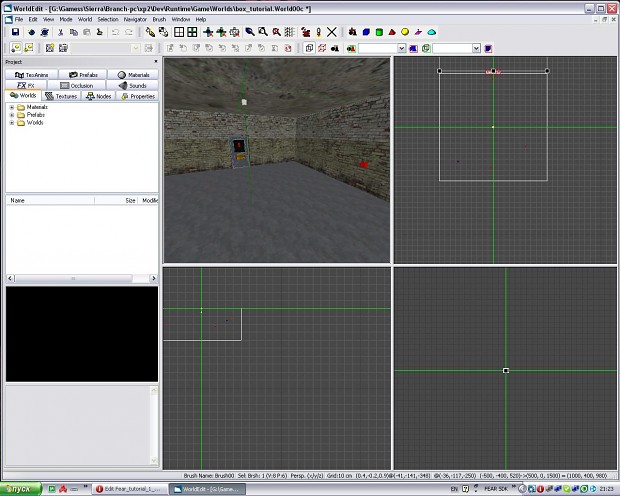This screenshot has height=496, width=620.
Task: Switch to the Occlusion tab
Action: (76, 85)
